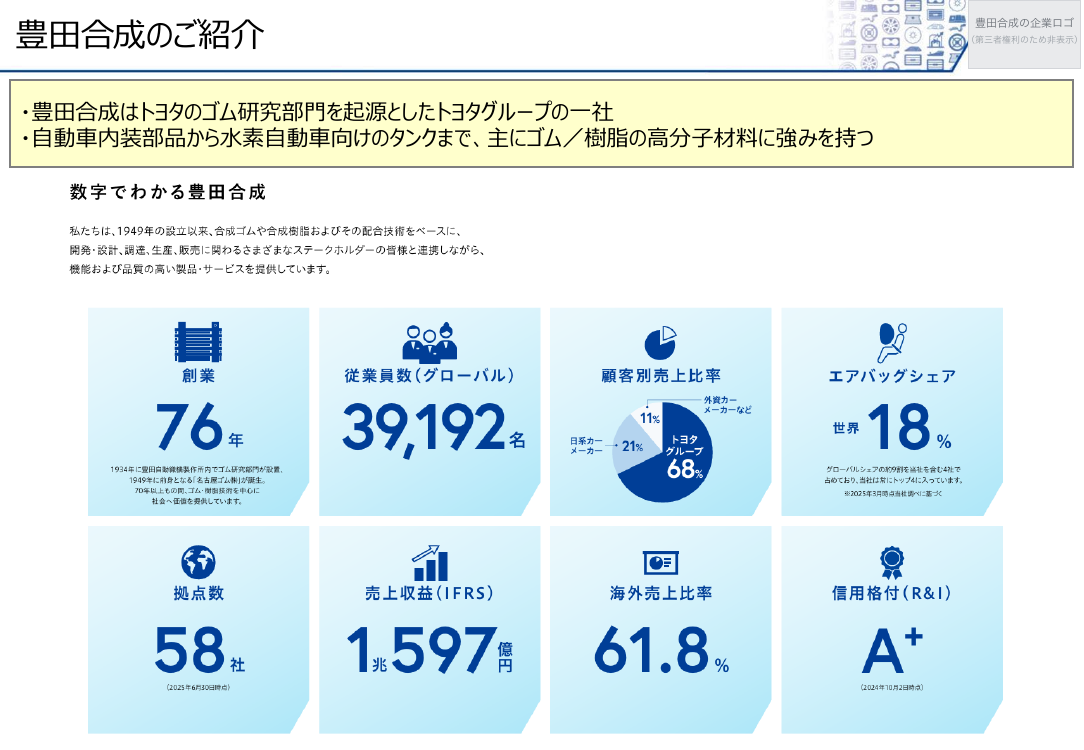Click the small pie chart icon above 顧客別売上比率

pyautogui.click(x=660, y=342)
